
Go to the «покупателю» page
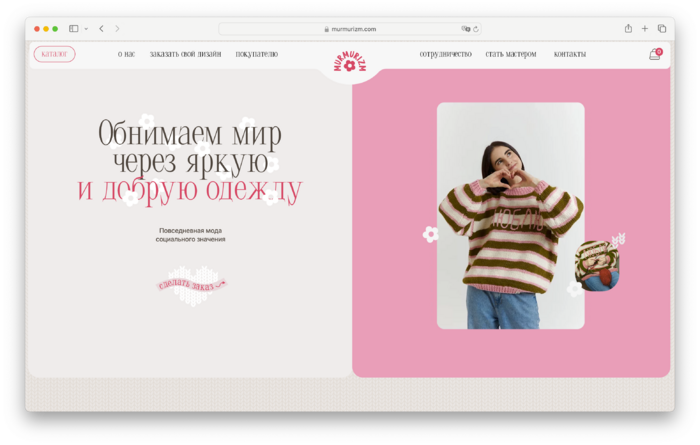(257, 54)
